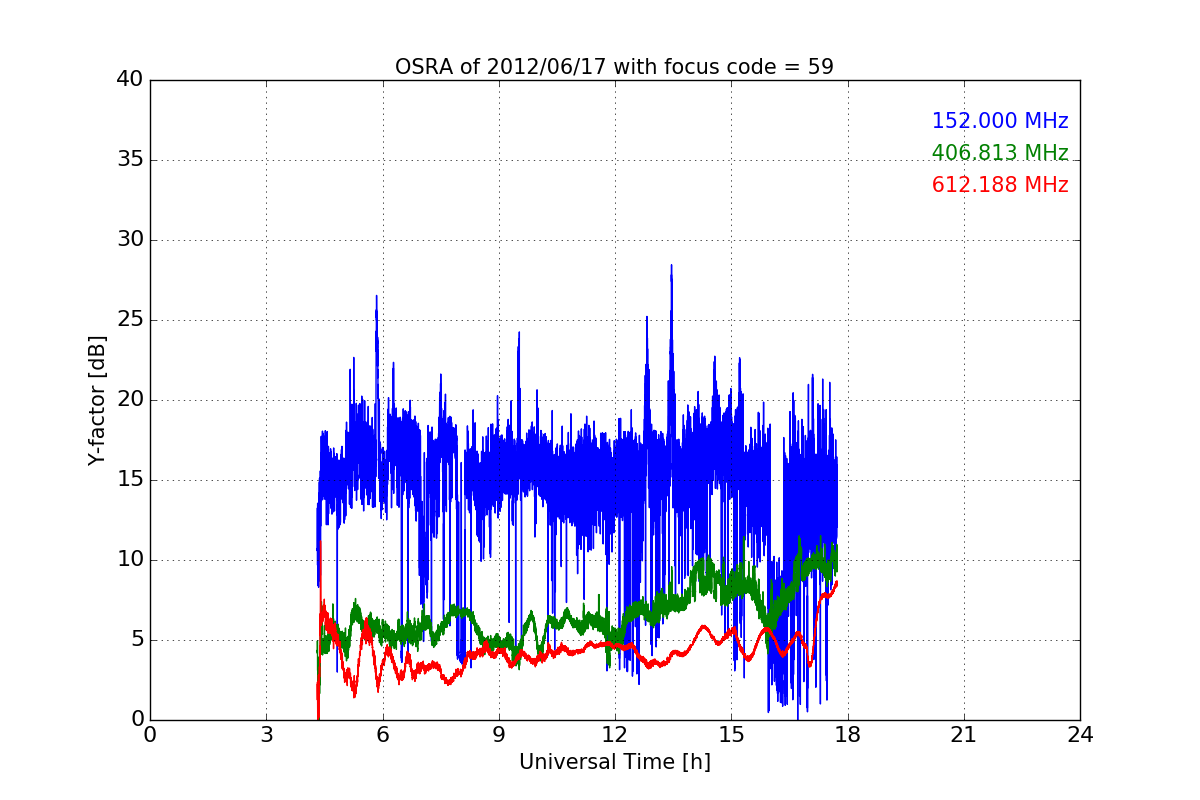The height and width of the screenshot is (800, 1200).
Task: Click the x-axis tick label 12
Action: pyautogui.click(x=615, y=735)
